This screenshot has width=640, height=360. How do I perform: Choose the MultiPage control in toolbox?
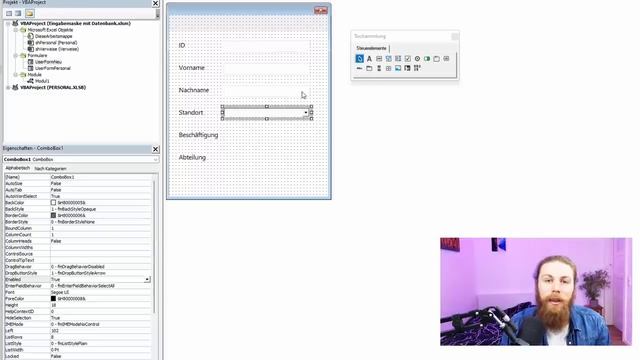pos(369,68)
